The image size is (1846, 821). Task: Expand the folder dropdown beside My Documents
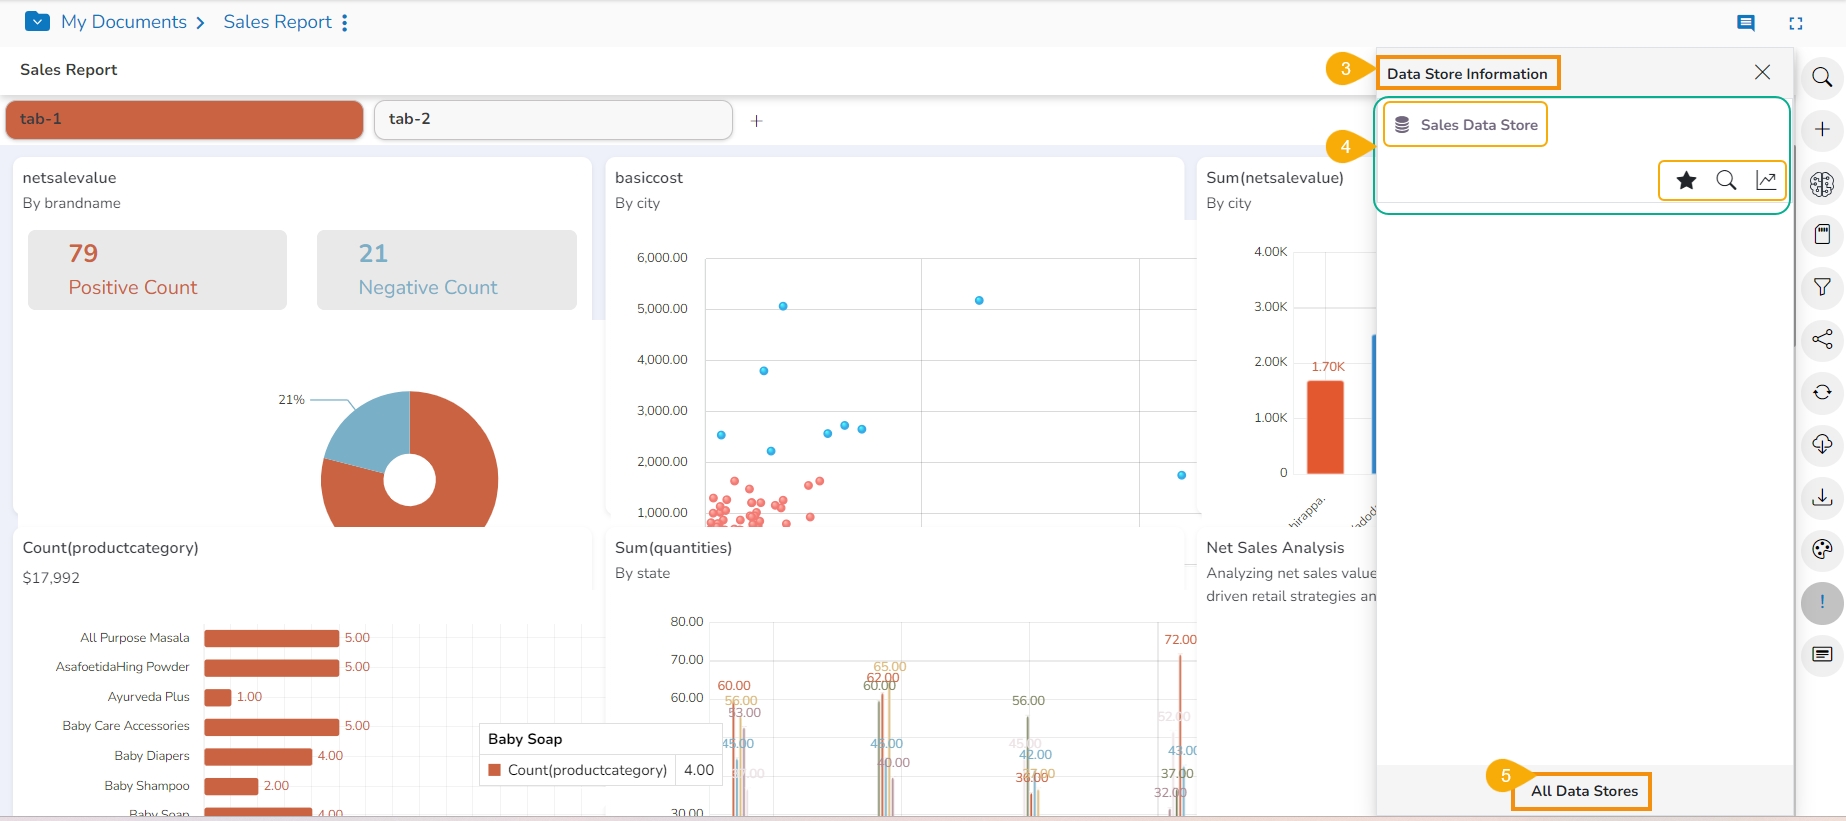tap(37, 21)
